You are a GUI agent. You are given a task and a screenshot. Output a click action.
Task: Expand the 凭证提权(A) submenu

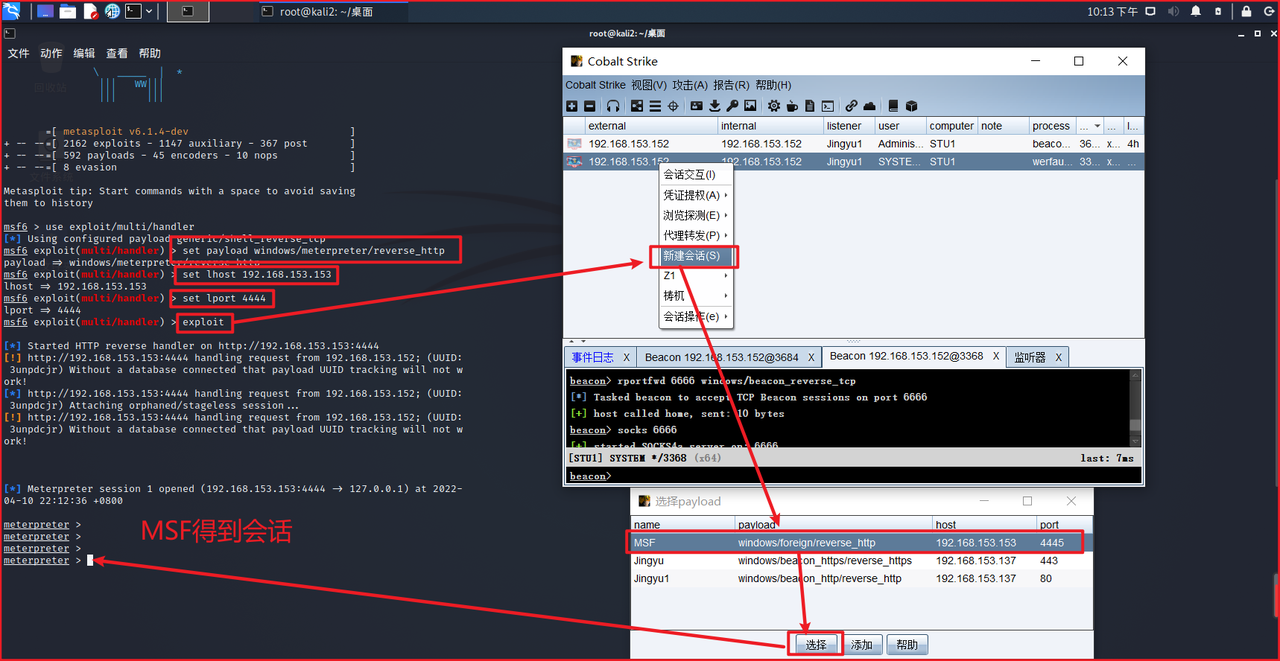point(696,195)
